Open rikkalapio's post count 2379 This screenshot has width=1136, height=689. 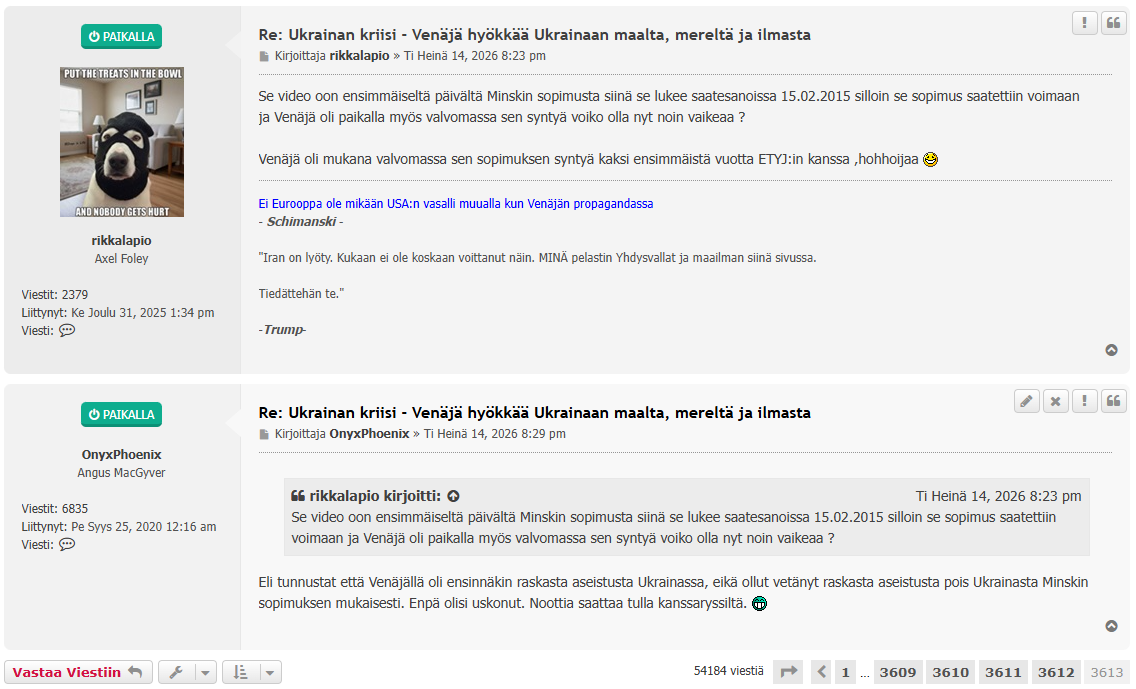[75, 295]
